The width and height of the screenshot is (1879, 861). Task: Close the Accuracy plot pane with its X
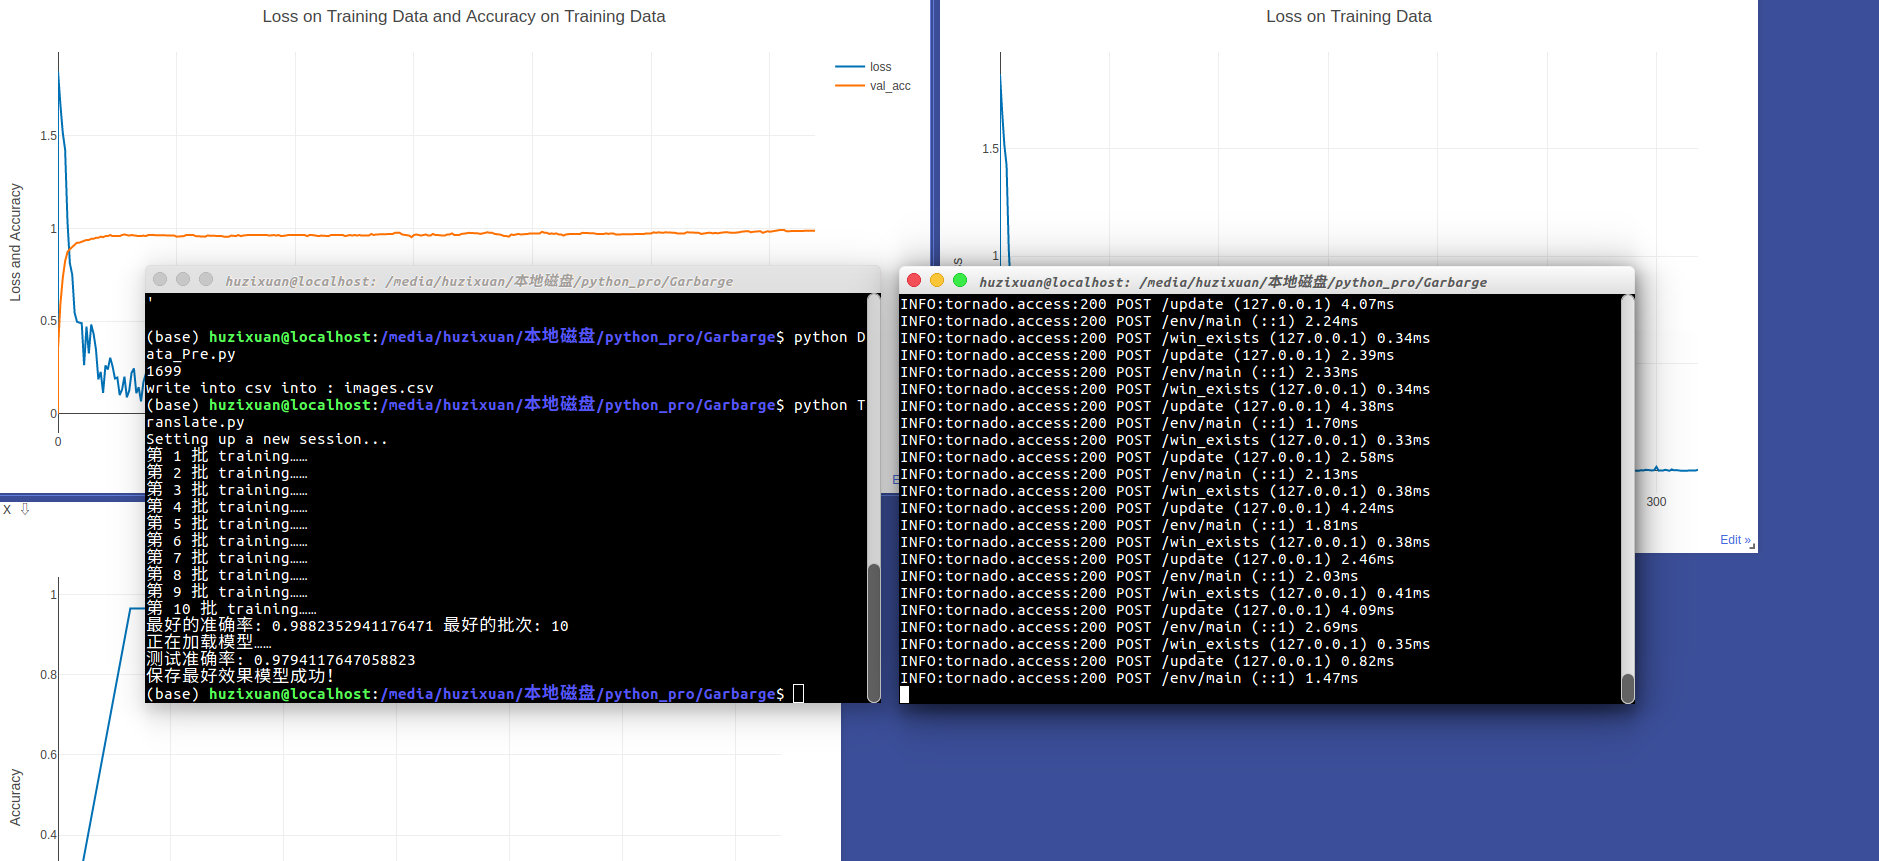click(x=7, y=510)
